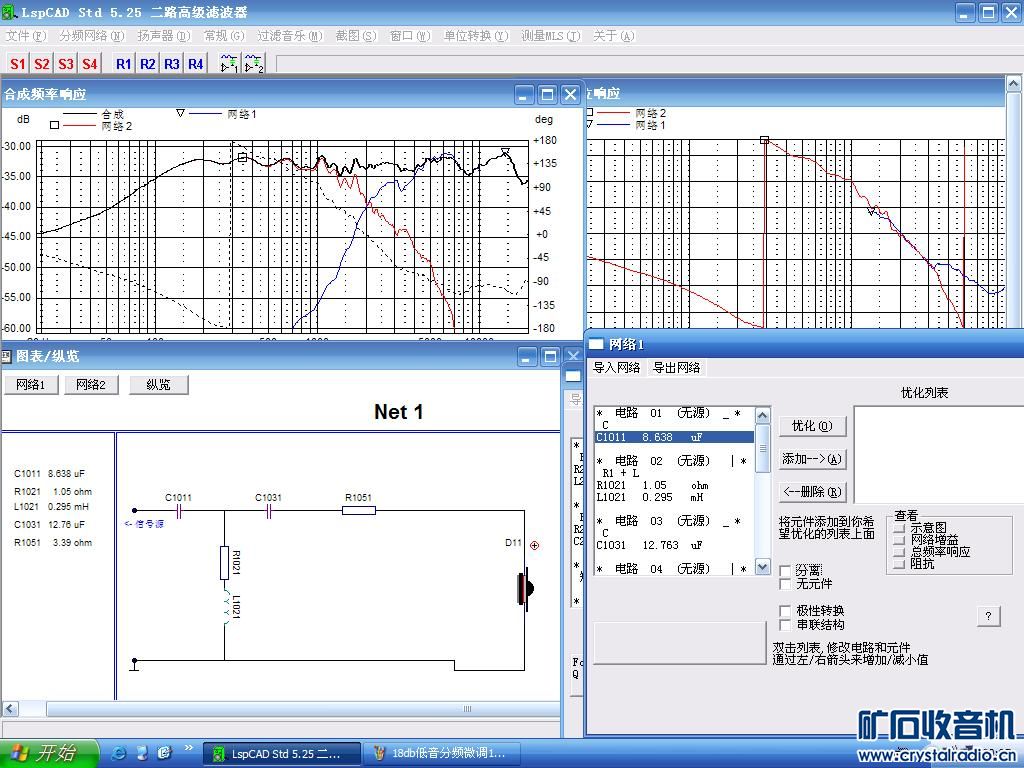Click the network 2 circuit toolbar icon
Screen dimensions: 1024x768
pos(255,64)
